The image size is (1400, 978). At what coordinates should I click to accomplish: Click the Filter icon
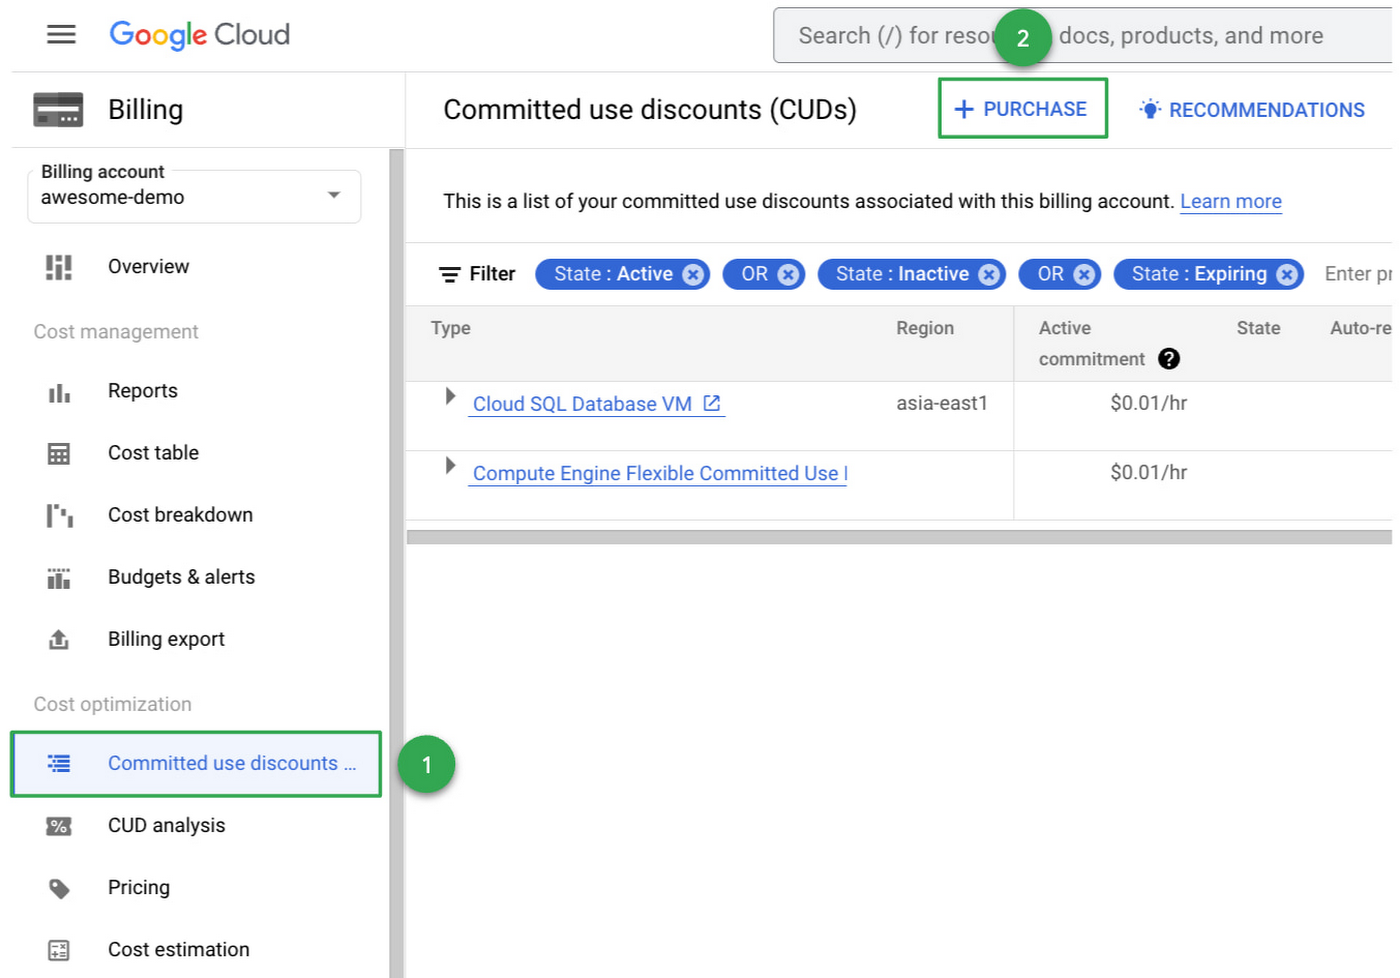[x=450, y=274]
